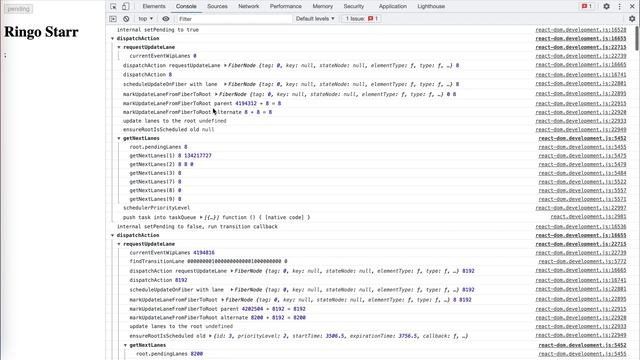Open source link for 'dispatchAction 8192' row
The width and height of the screenshot is (640, 360).
click(580, 280)
